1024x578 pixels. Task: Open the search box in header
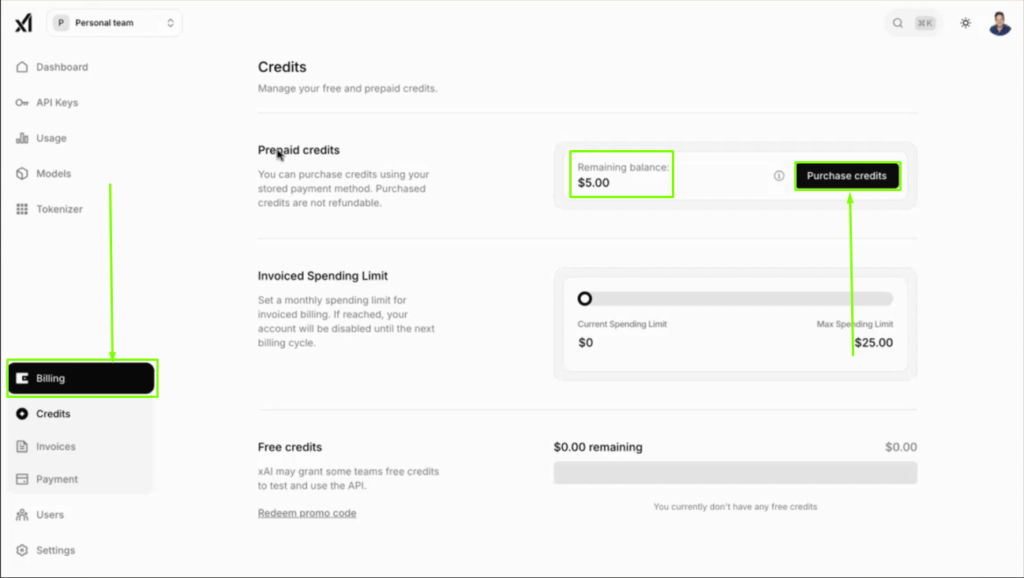[914, 23]
